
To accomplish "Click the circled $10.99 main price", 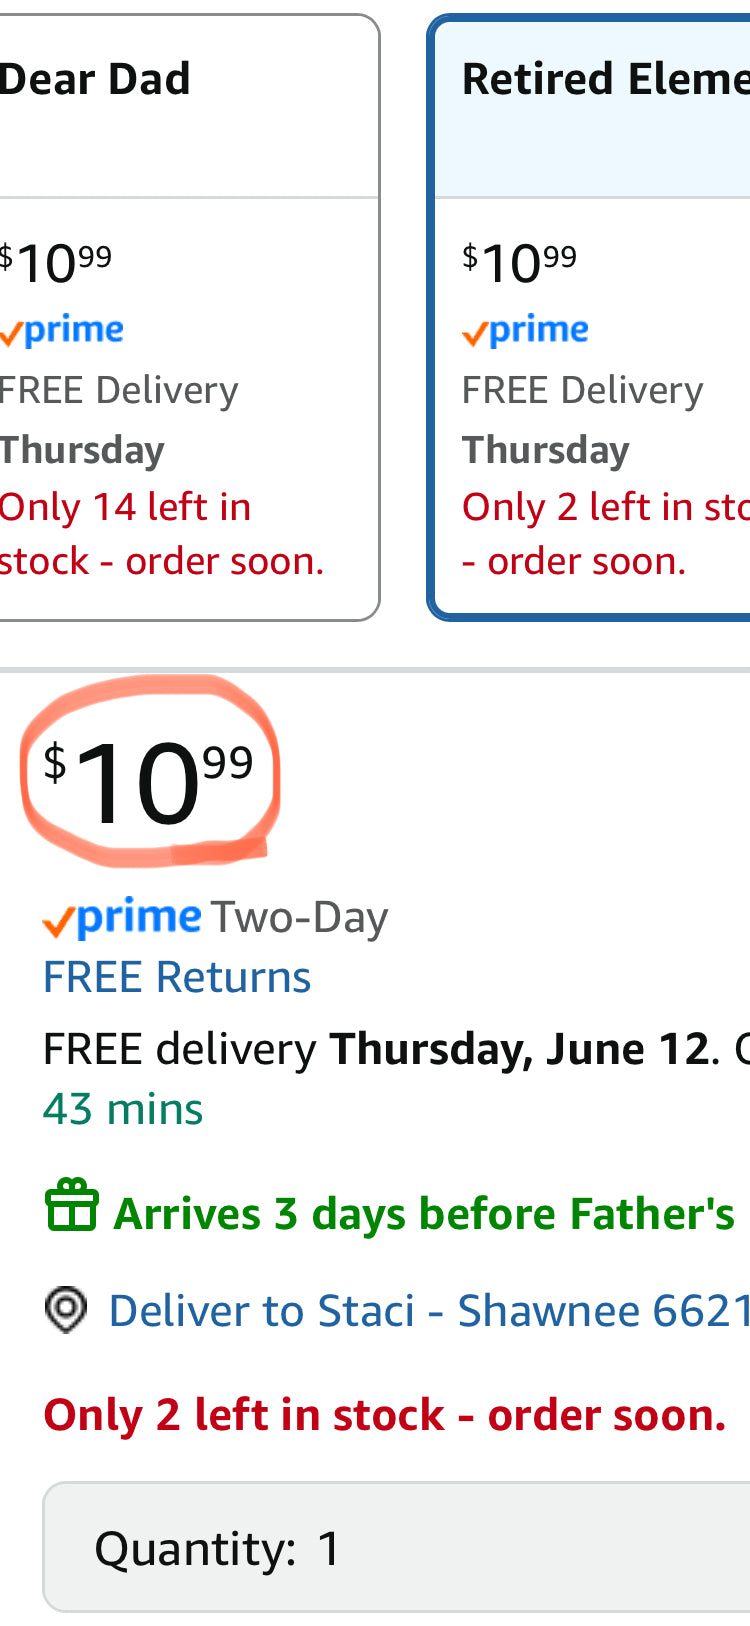I will [x=149, y=780].
